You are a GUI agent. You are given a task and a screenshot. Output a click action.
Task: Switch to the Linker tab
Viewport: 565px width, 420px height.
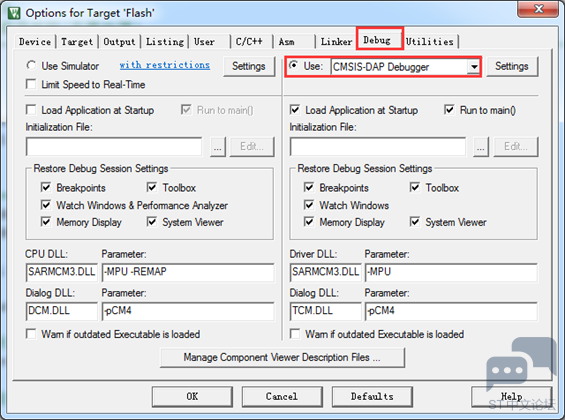coord(336,42)
